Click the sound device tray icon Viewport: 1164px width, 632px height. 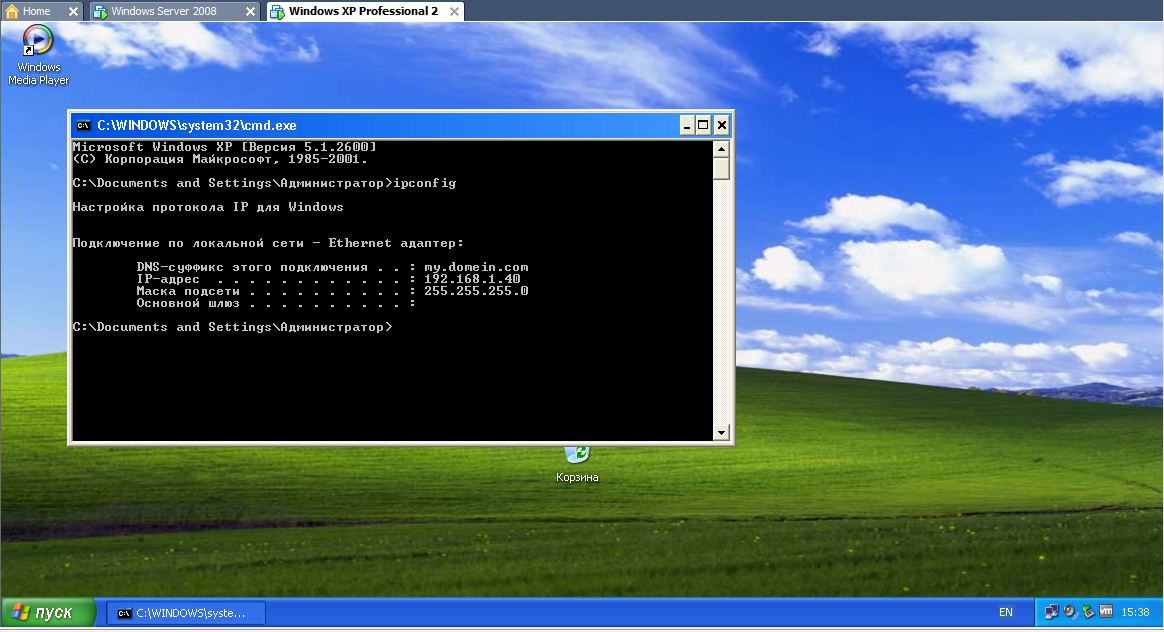click(1070, 612)
